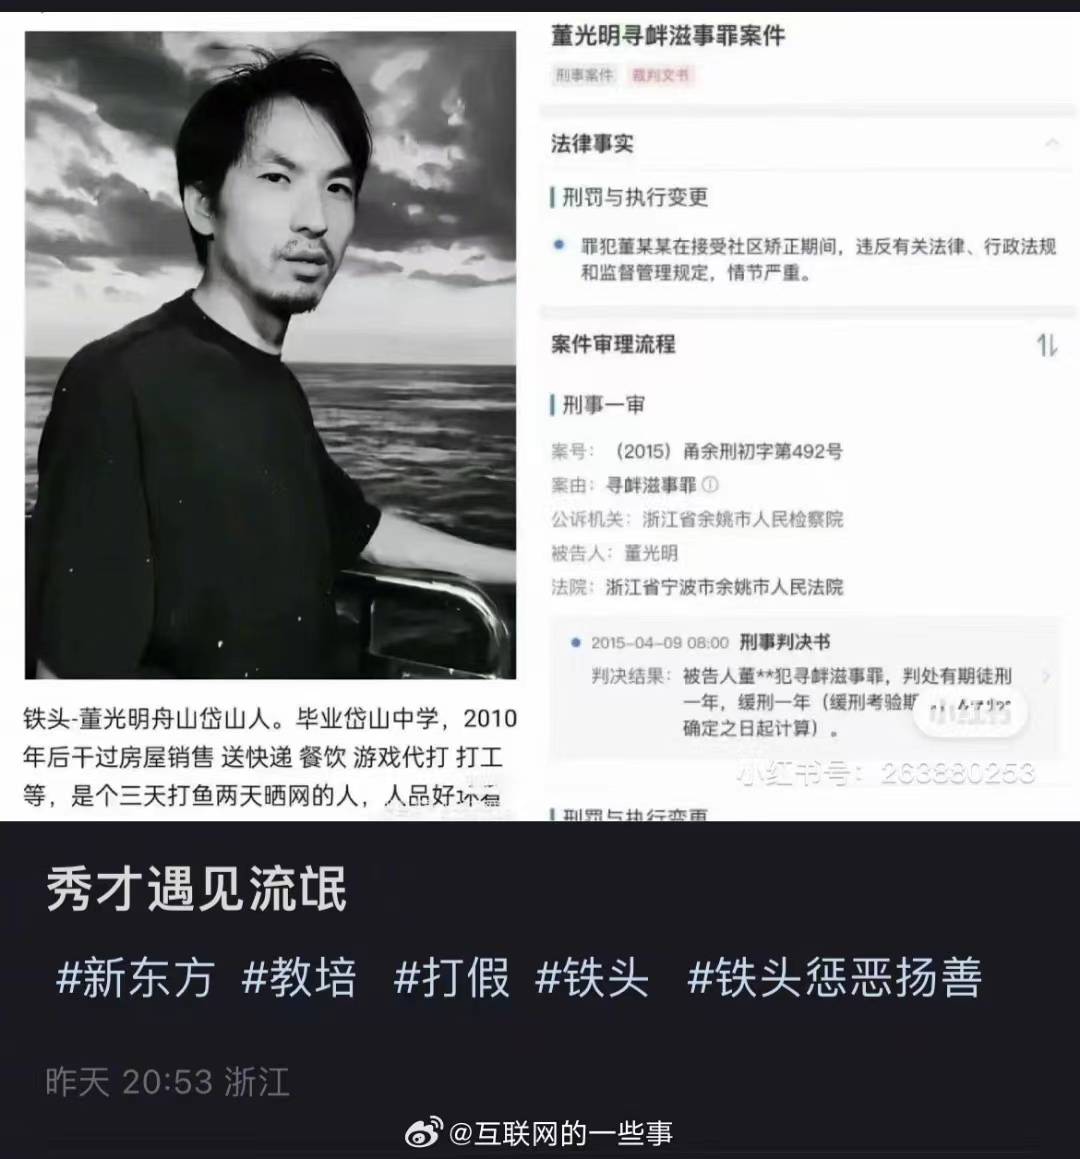1080x1159 pixels.
Task: Expand the 刑事判决书 result chevron arrow
Action: 1046,676
